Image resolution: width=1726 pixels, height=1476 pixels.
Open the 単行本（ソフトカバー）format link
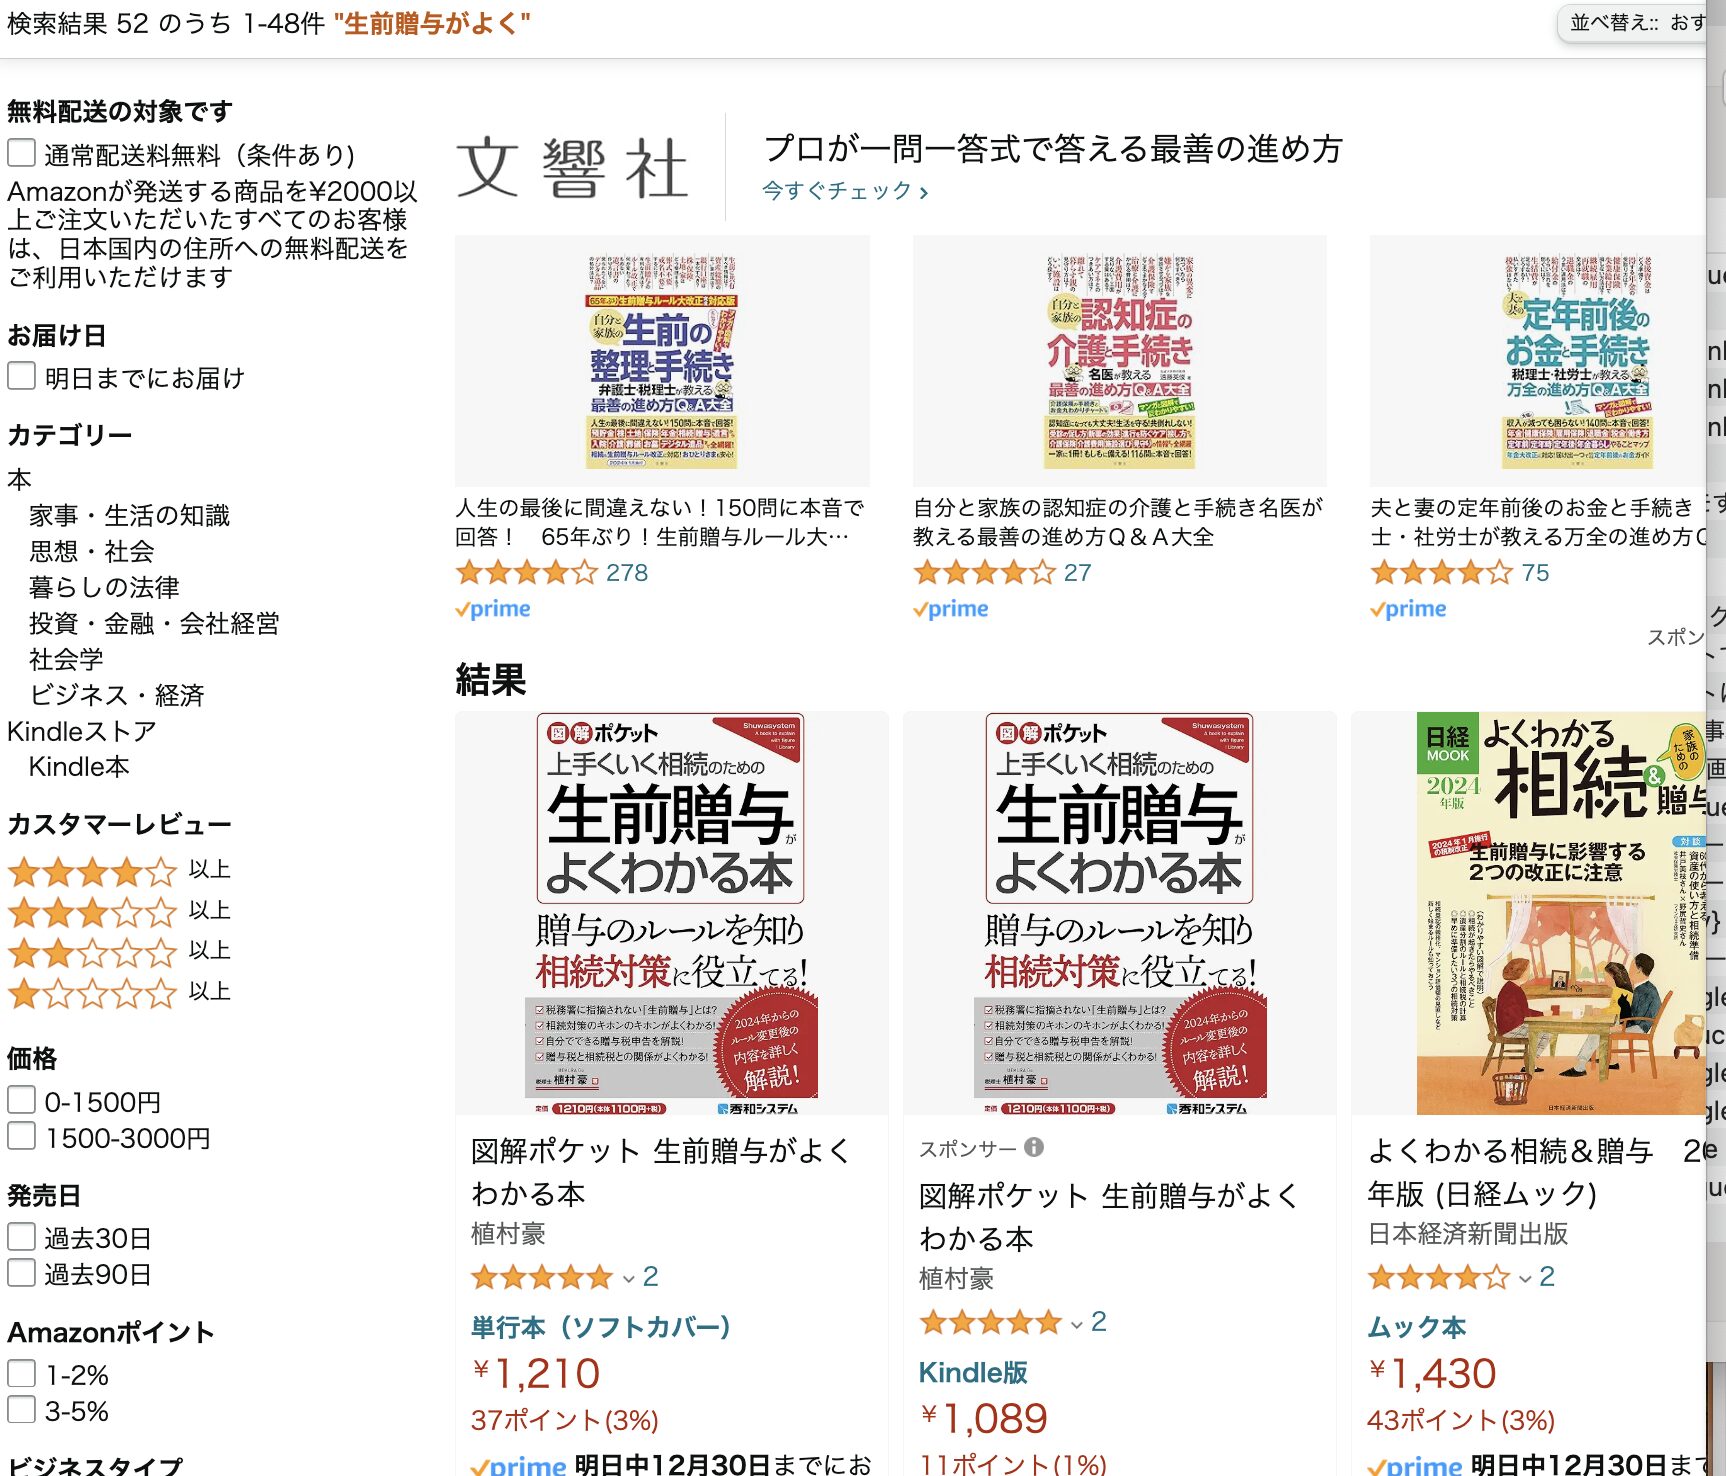tap(601, 1327)
